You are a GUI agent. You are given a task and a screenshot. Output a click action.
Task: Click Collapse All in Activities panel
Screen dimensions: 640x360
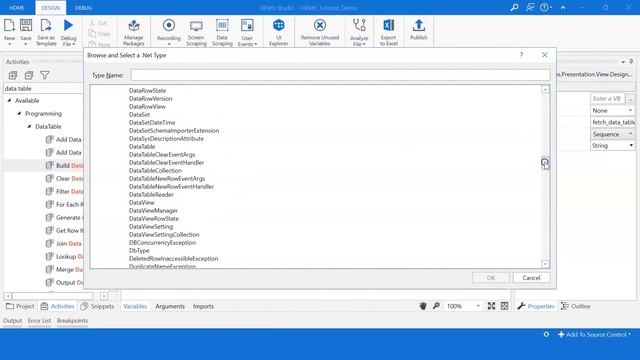coord(29,75)
